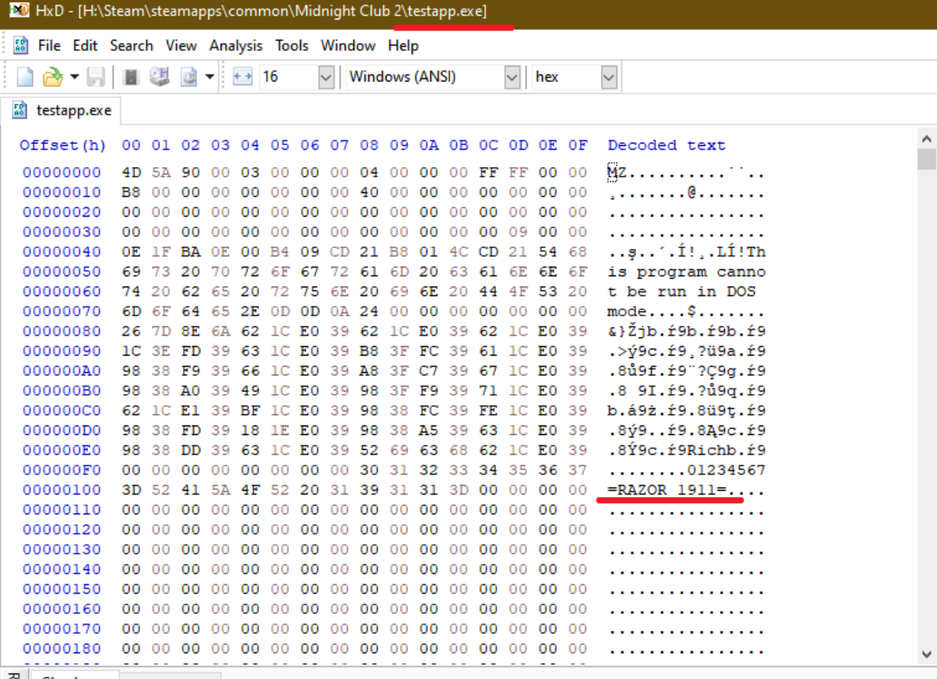Click offset 00000000 row label
The width and height of the screenshot is (937, 679).
coord(62,173)
